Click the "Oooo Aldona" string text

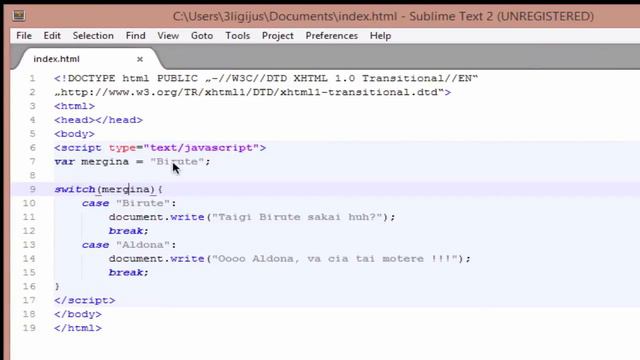click(337, 259)
